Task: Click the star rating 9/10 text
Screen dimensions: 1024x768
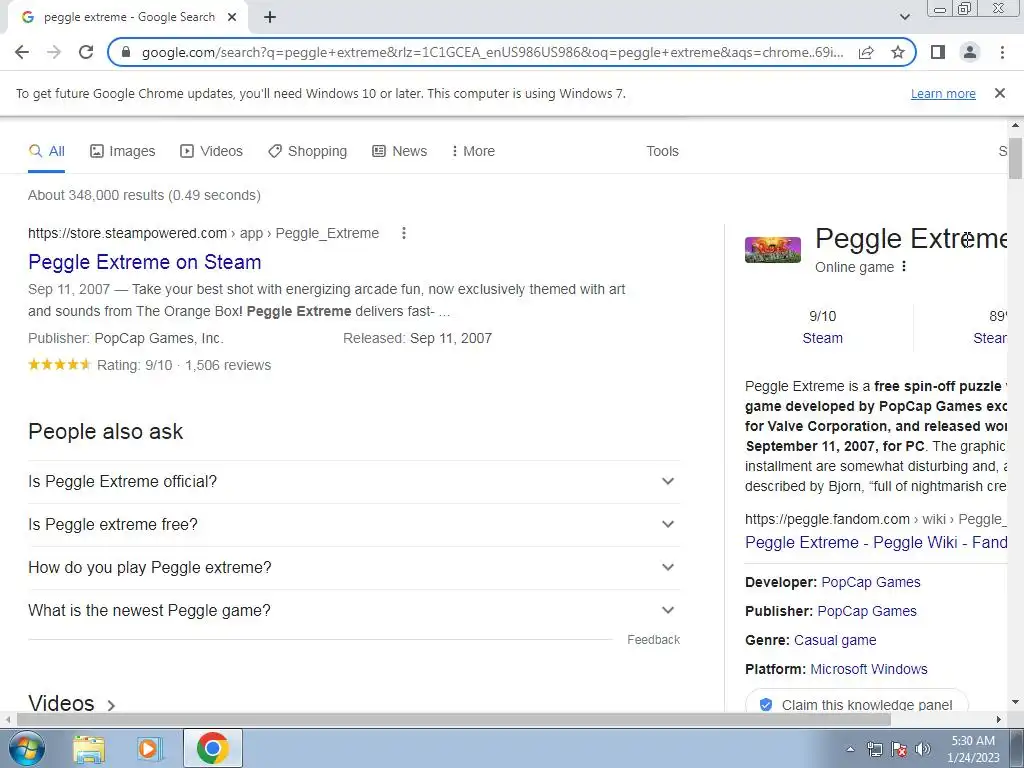Action: [135, 365]
